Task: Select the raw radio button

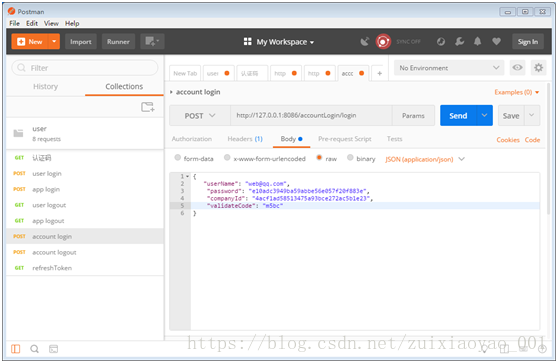Action: [x=319, y=158]
